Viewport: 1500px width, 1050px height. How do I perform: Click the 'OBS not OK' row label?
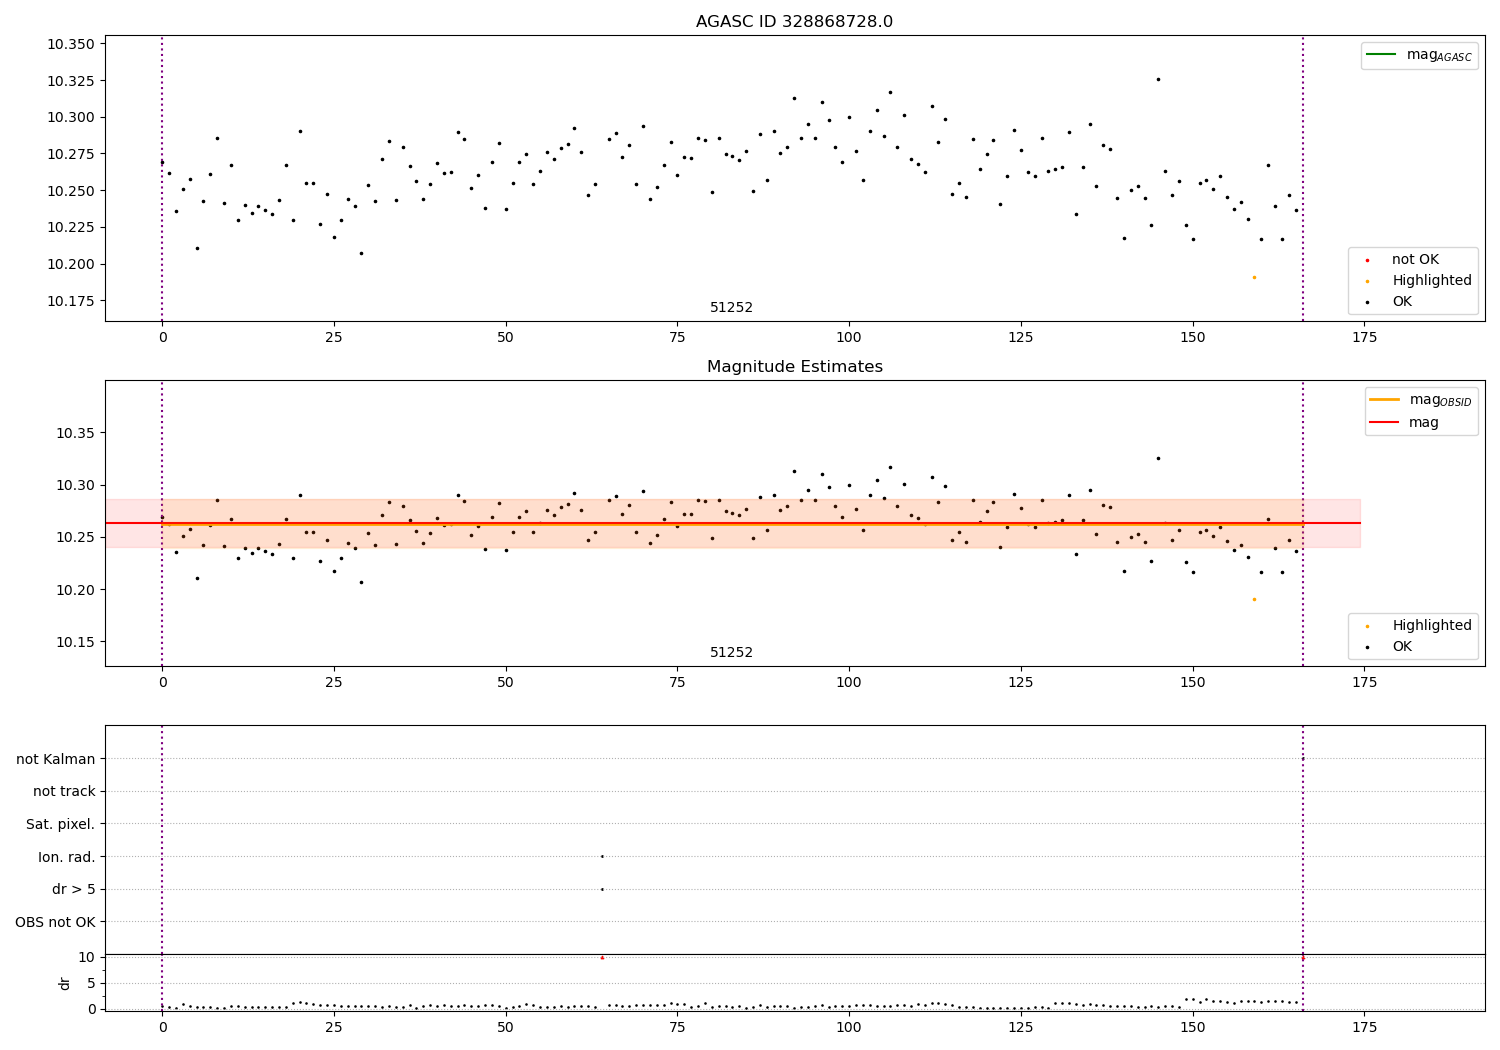click(x=56, y=922)
